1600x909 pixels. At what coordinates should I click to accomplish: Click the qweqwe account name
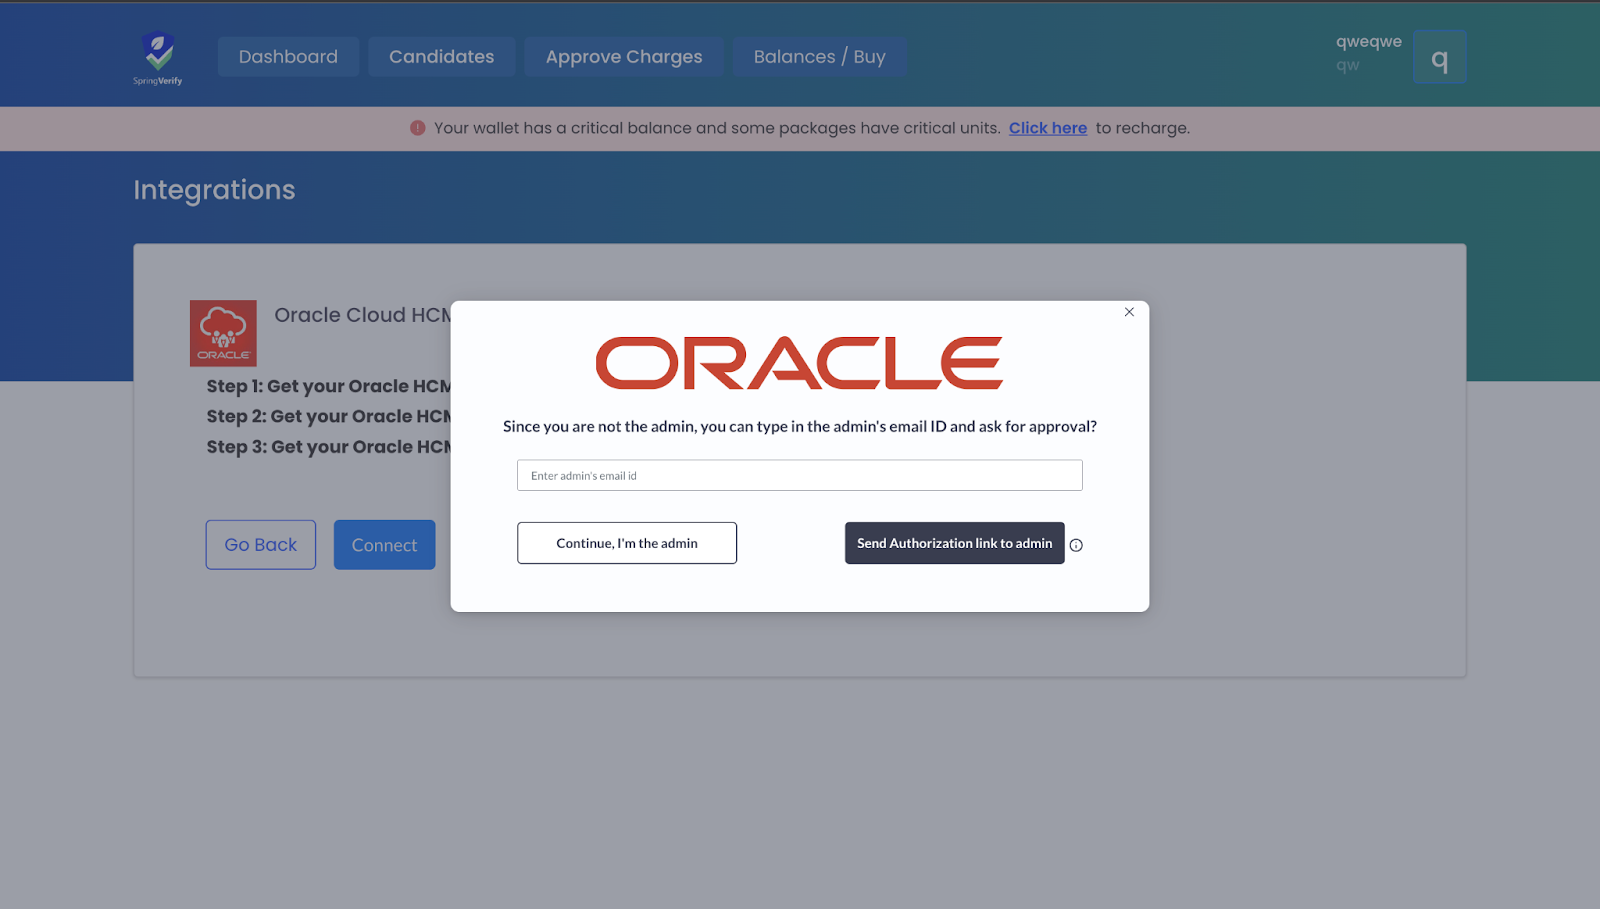pos(1368,42)
